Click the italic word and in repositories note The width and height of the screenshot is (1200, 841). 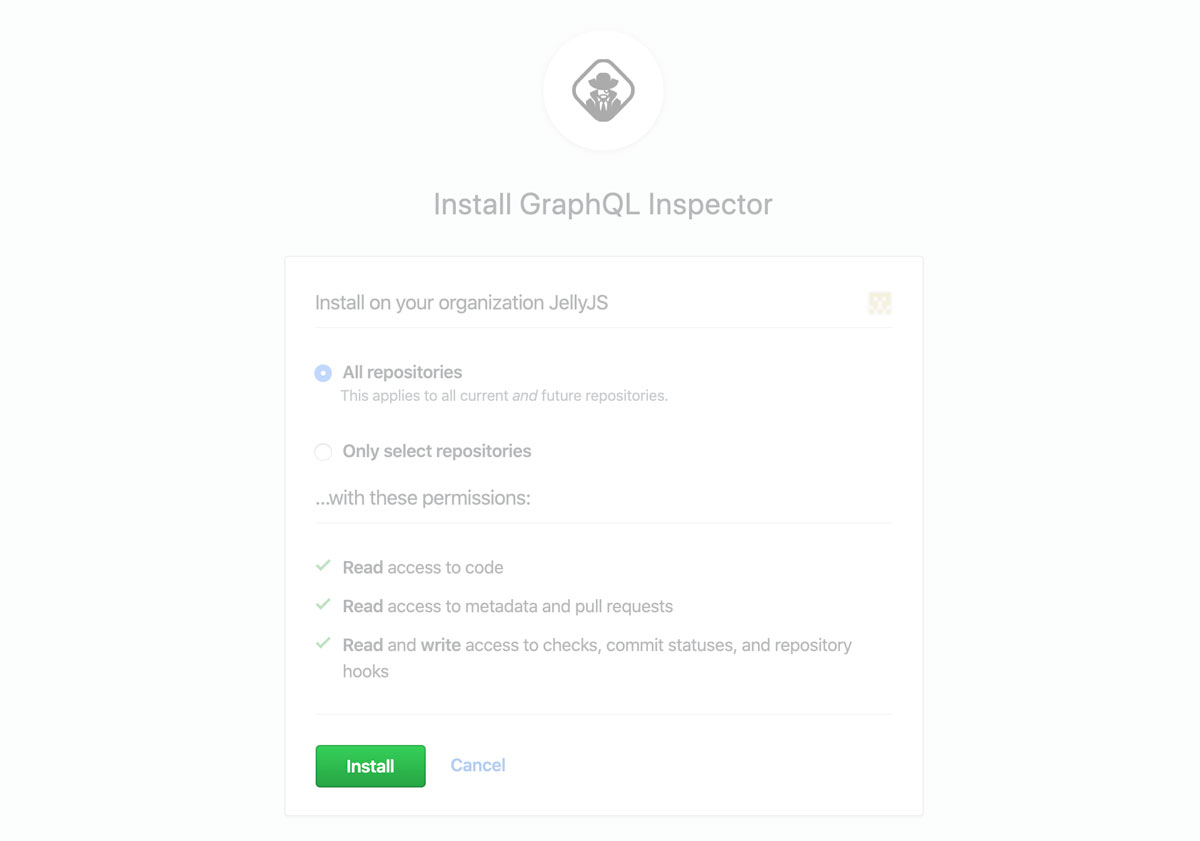[524, 396]
